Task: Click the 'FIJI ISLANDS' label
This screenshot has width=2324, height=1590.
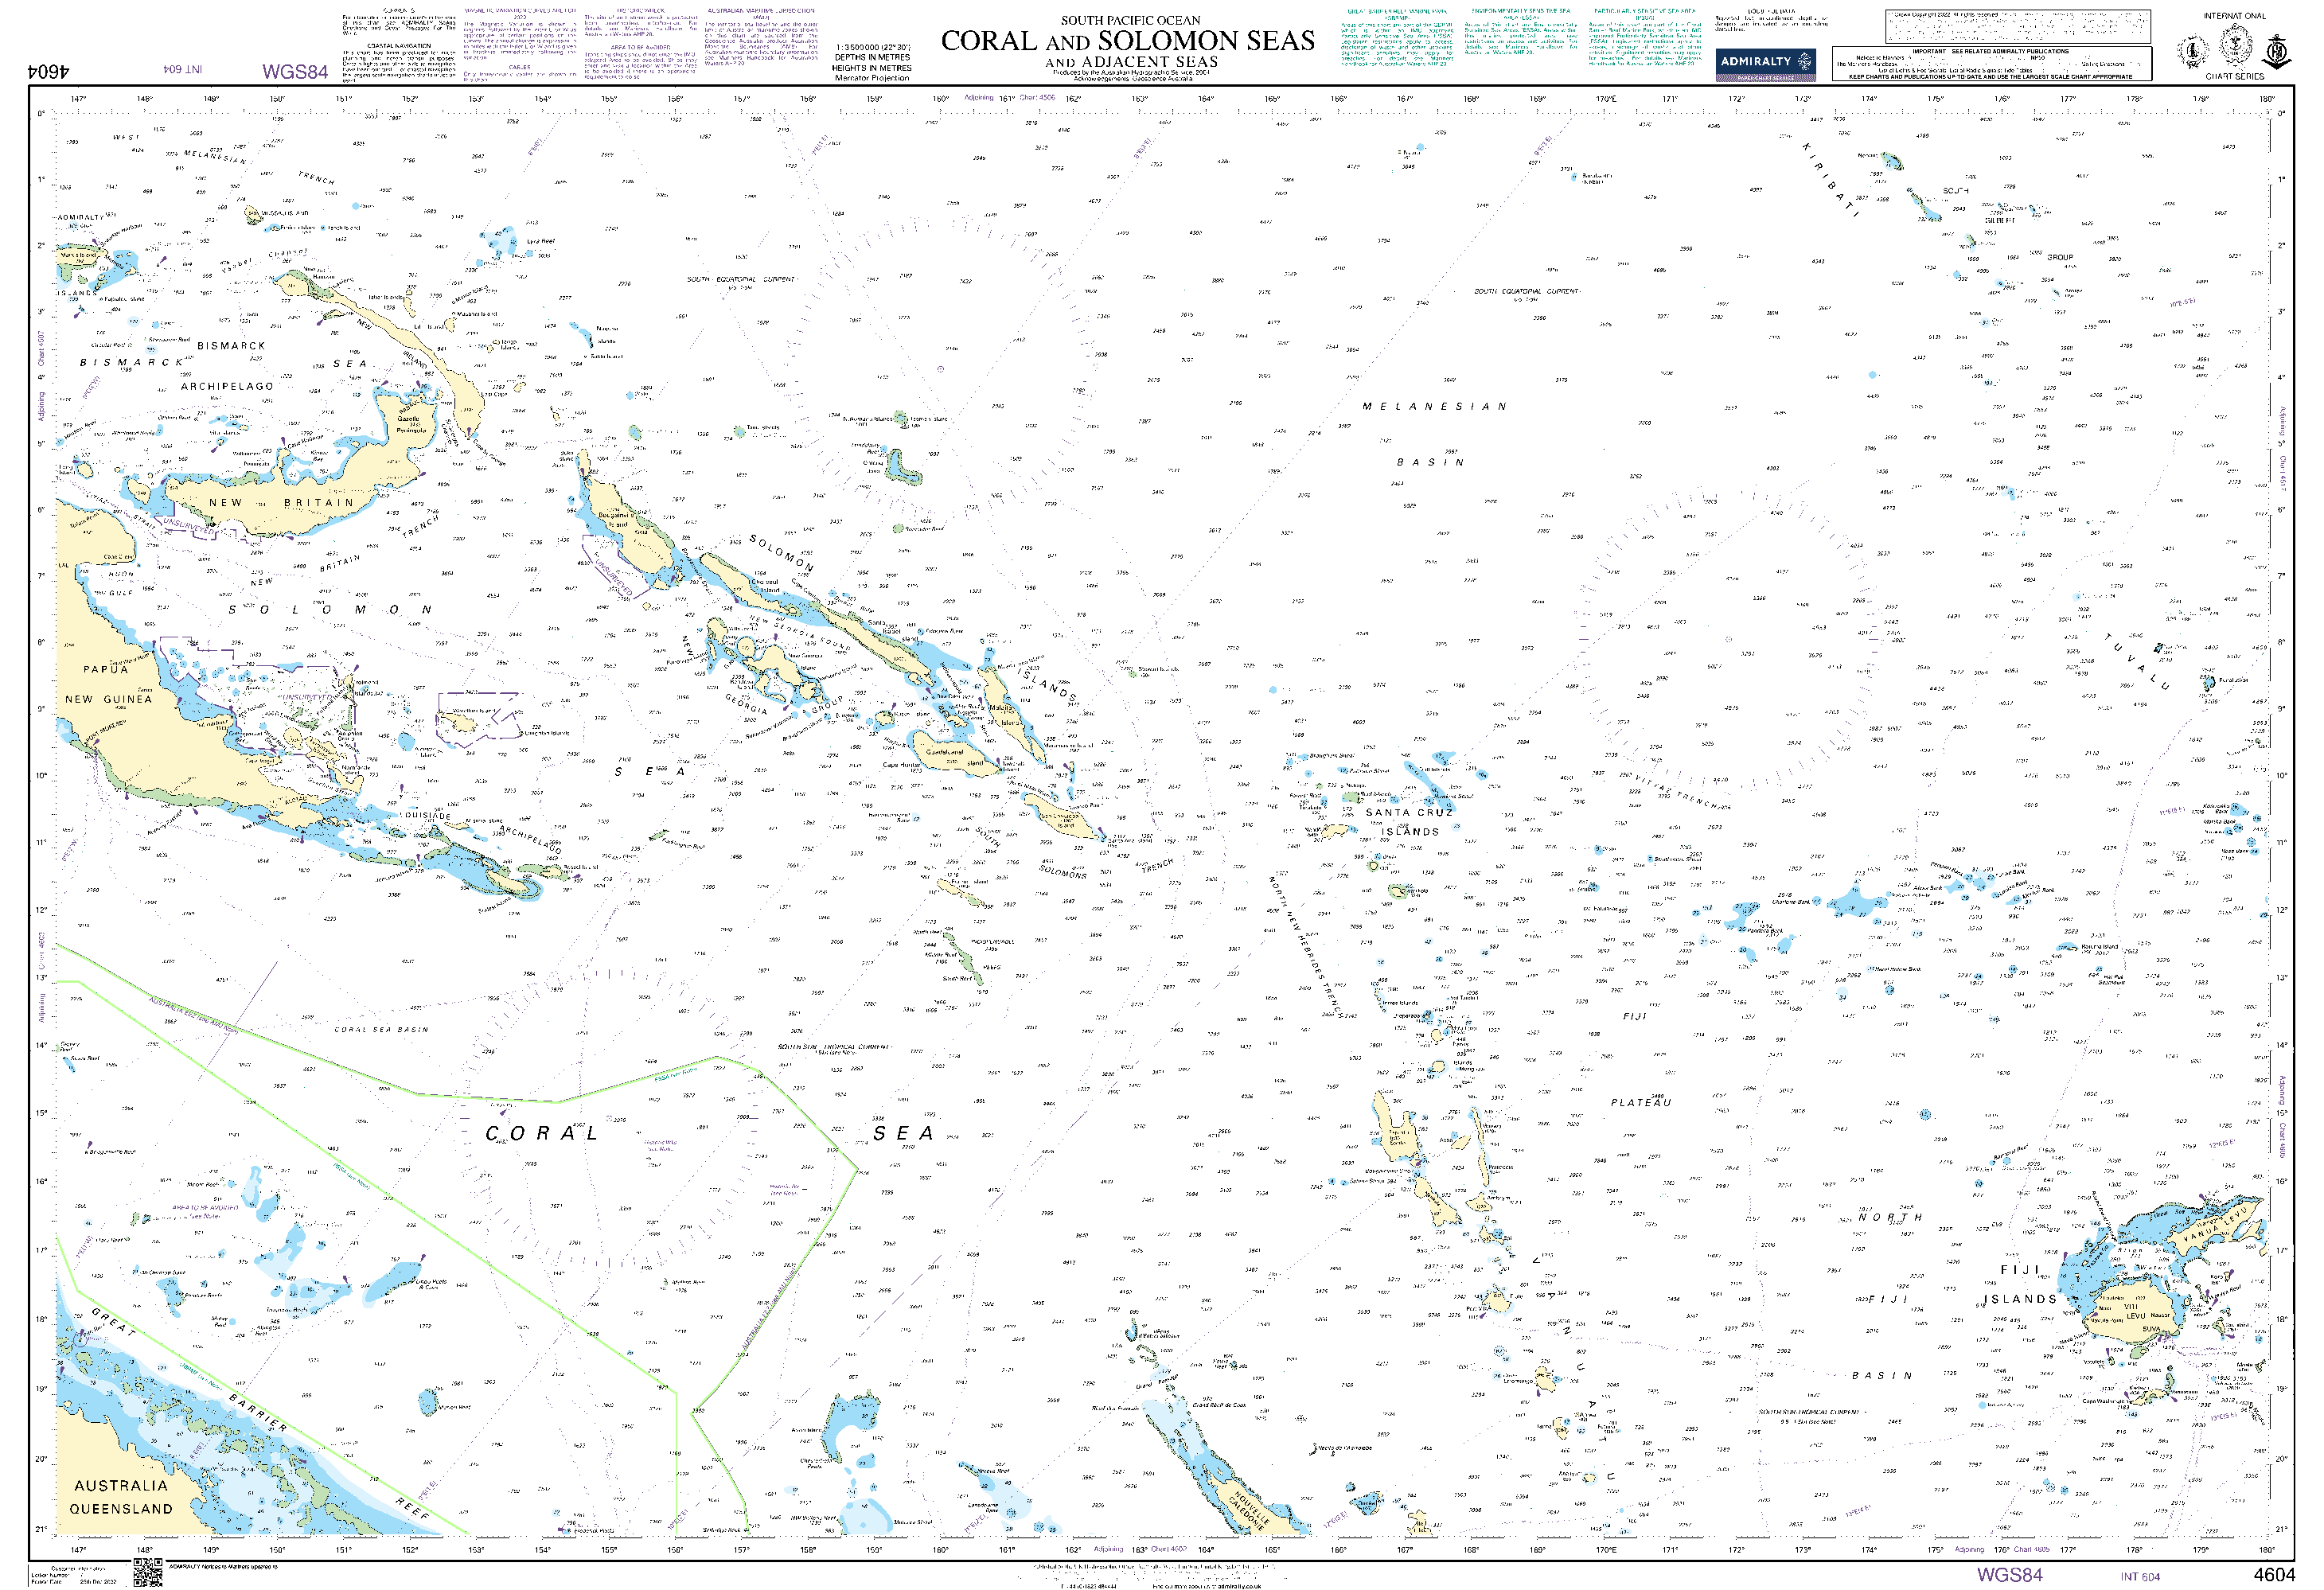Action: click(2019, 1284)
